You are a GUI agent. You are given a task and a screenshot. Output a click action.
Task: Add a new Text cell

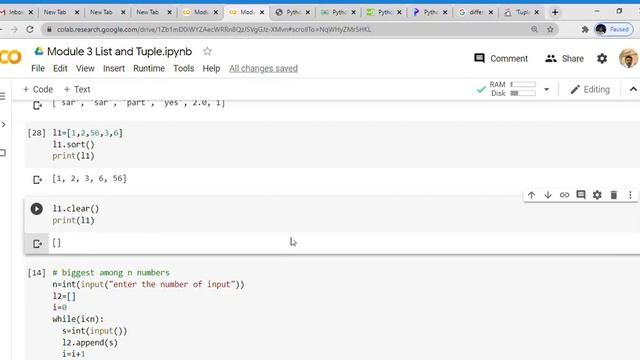[77, 89]
